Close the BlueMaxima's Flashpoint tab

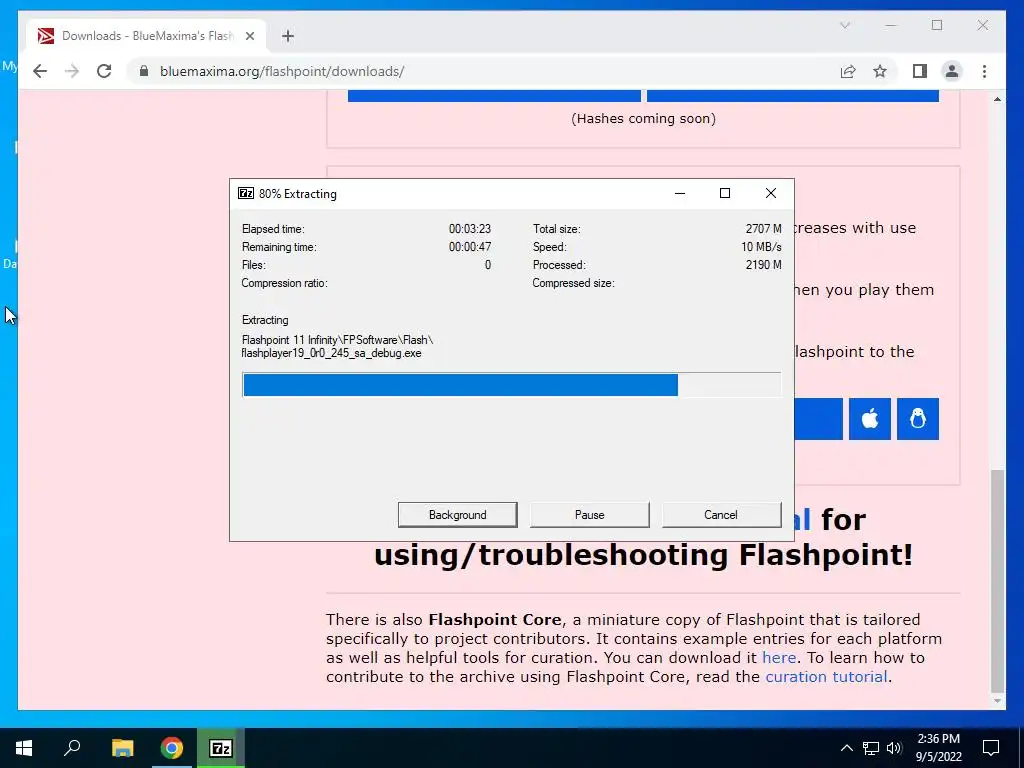coord(249,36)
